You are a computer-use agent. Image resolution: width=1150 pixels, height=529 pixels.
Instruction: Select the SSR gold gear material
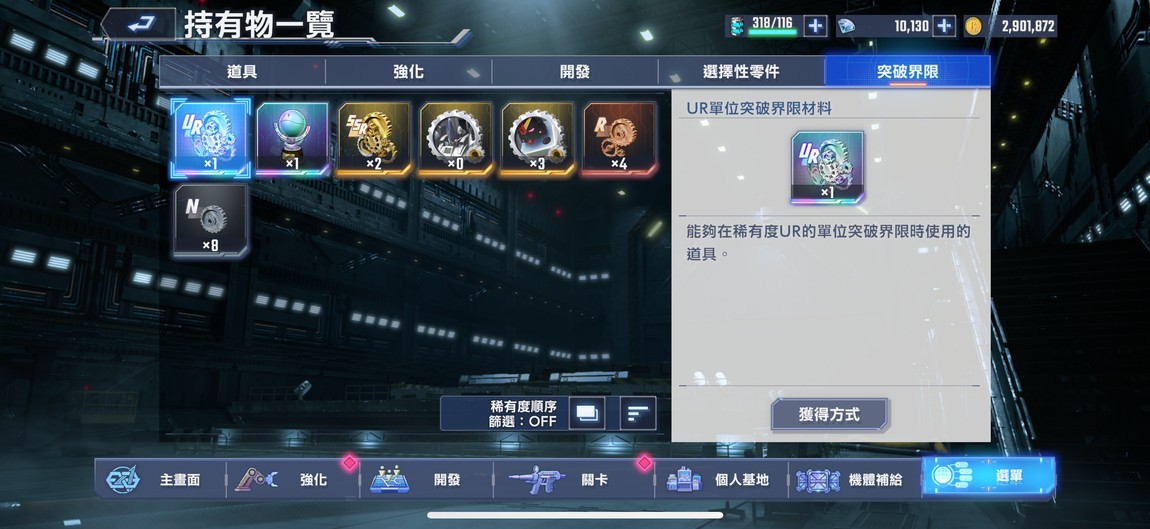[374, 139]
